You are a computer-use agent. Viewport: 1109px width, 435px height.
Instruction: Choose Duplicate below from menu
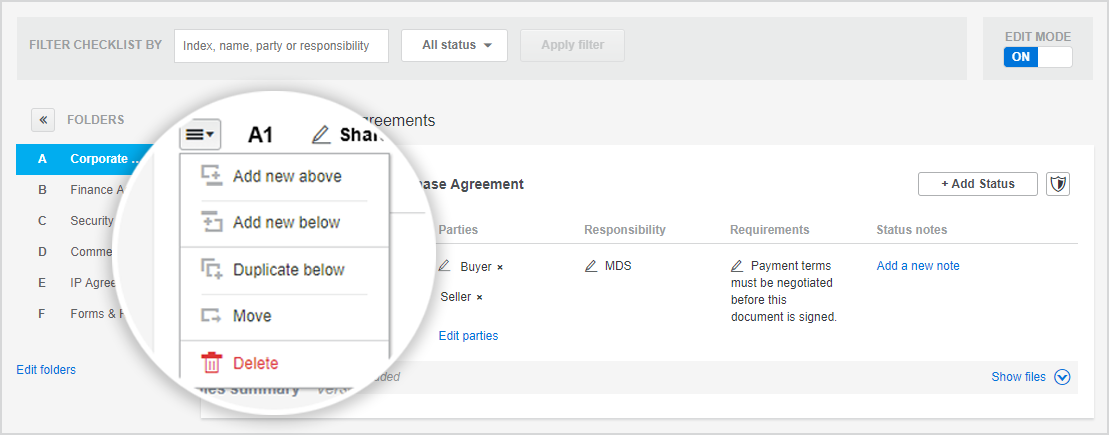pyautogui.click(x=288, y=270)
